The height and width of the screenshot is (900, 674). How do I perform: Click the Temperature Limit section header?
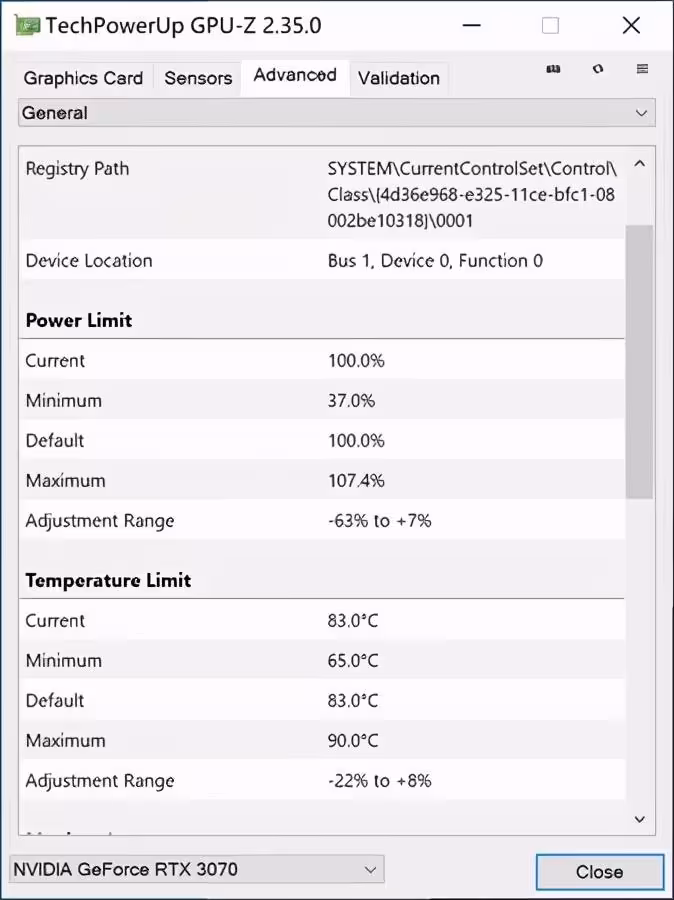[x=108, y=580]
